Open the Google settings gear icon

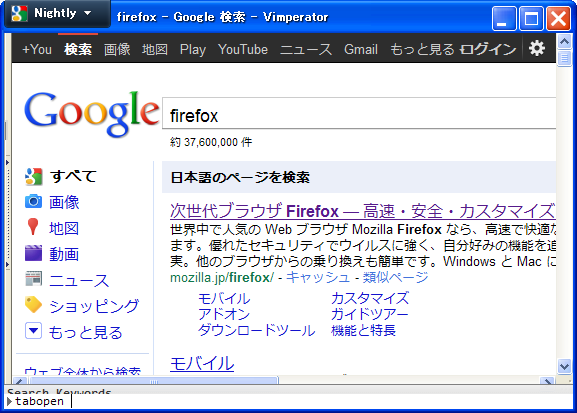pyautogui.click(x=537, y=49)
